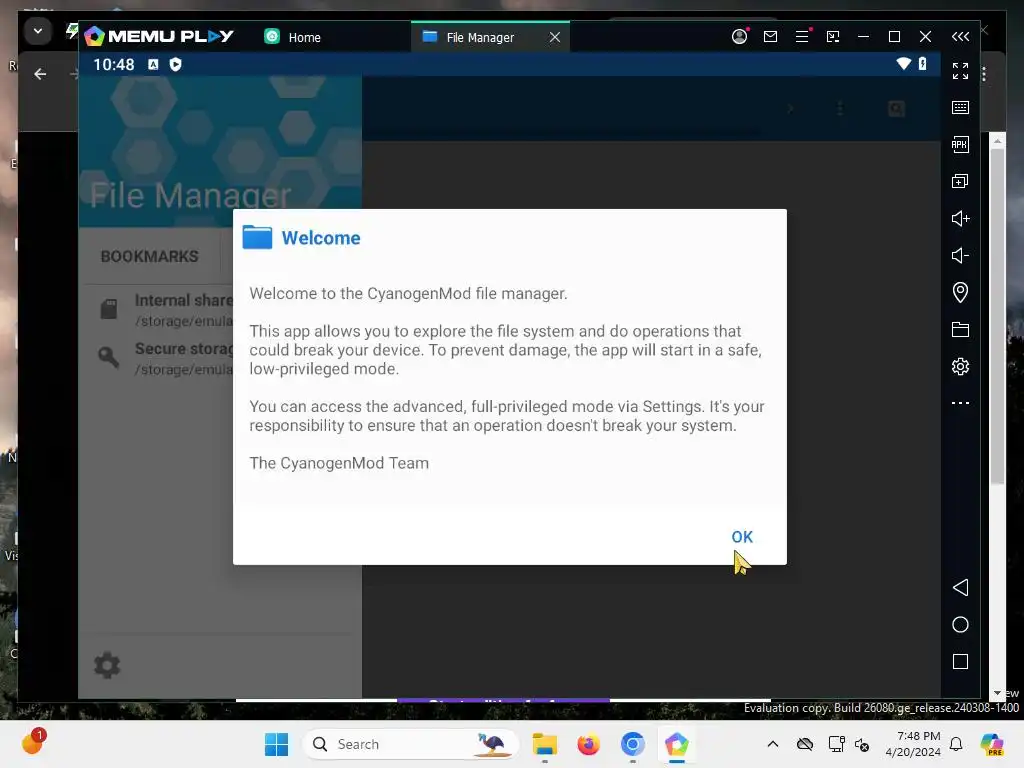Click the scrollbar of the background window

point(997,316)
